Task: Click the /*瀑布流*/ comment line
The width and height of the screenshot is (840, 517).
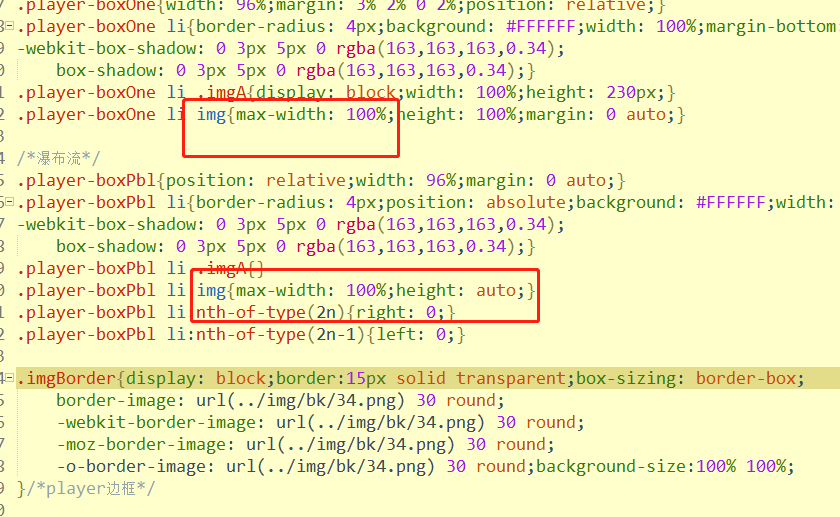Action: (59, 158)
